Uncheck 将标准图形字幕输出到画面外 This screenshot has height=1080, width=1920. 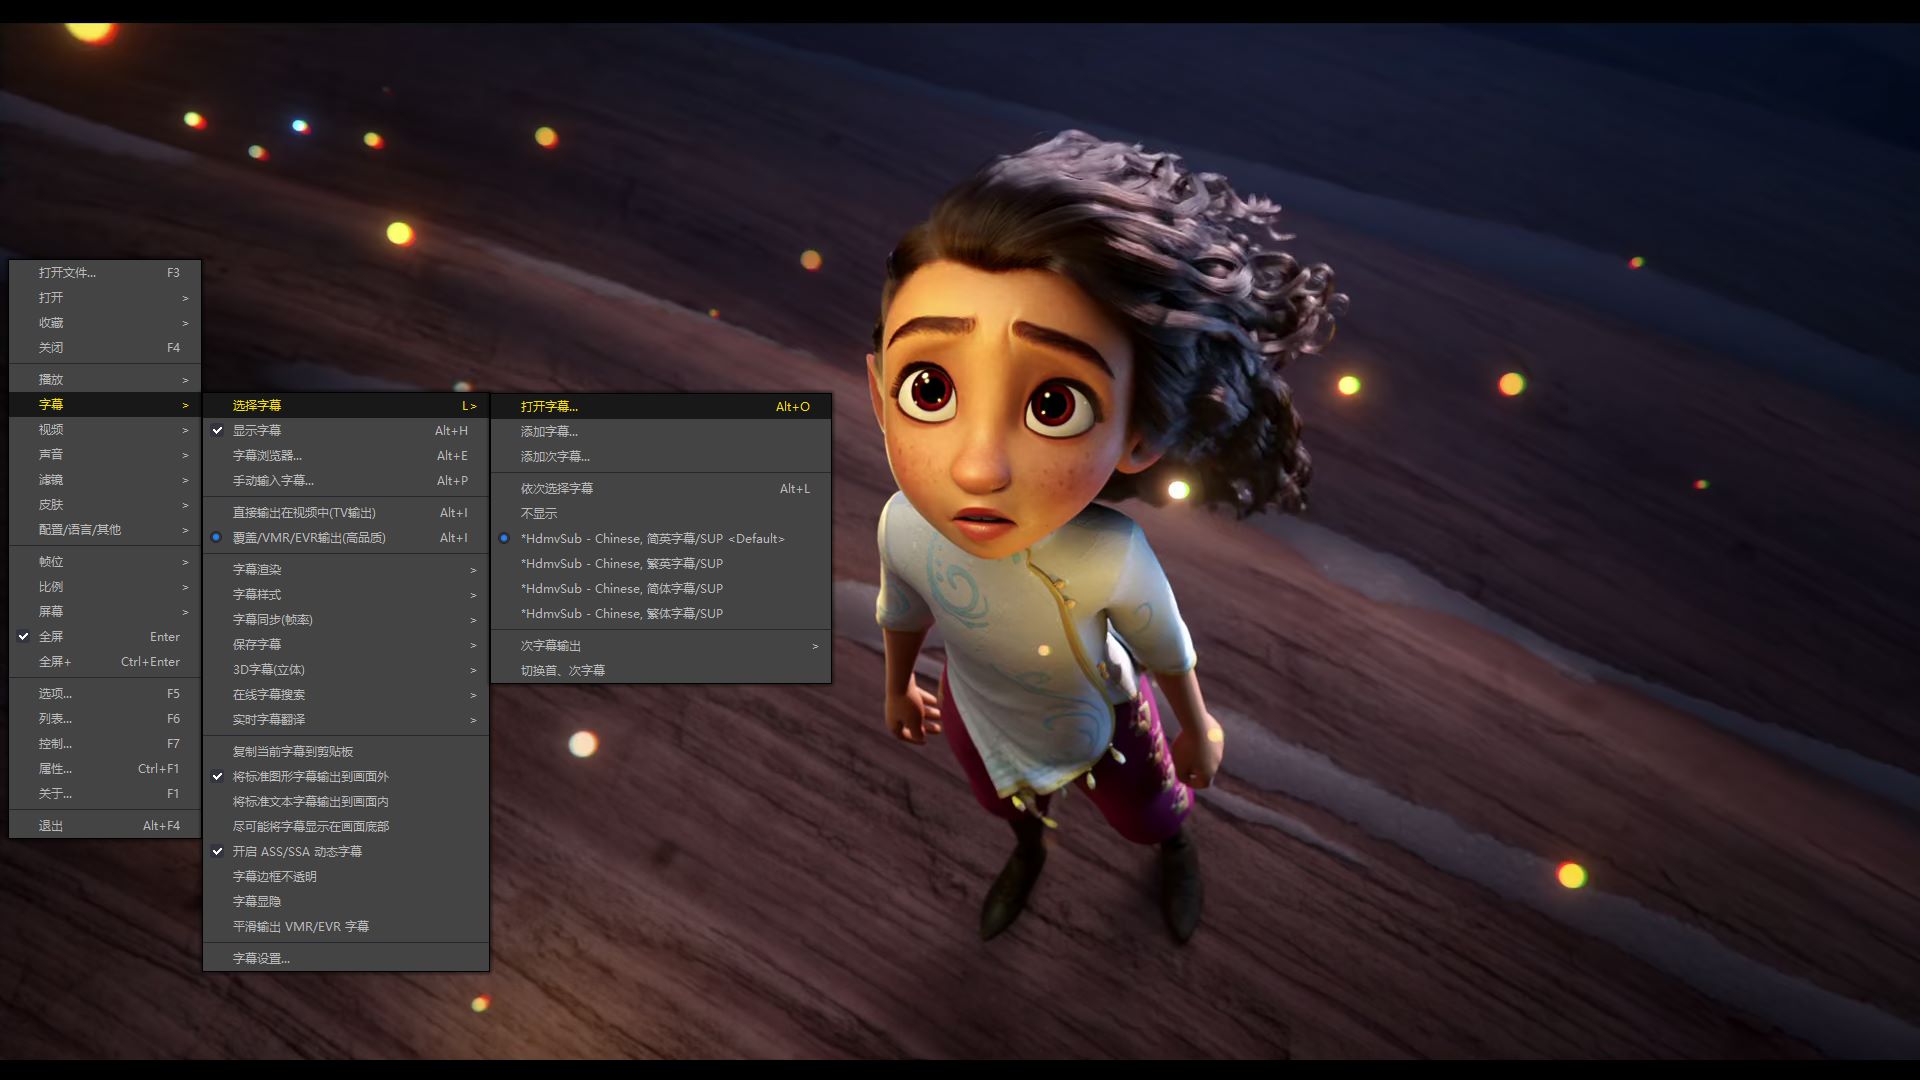point(310,776)
